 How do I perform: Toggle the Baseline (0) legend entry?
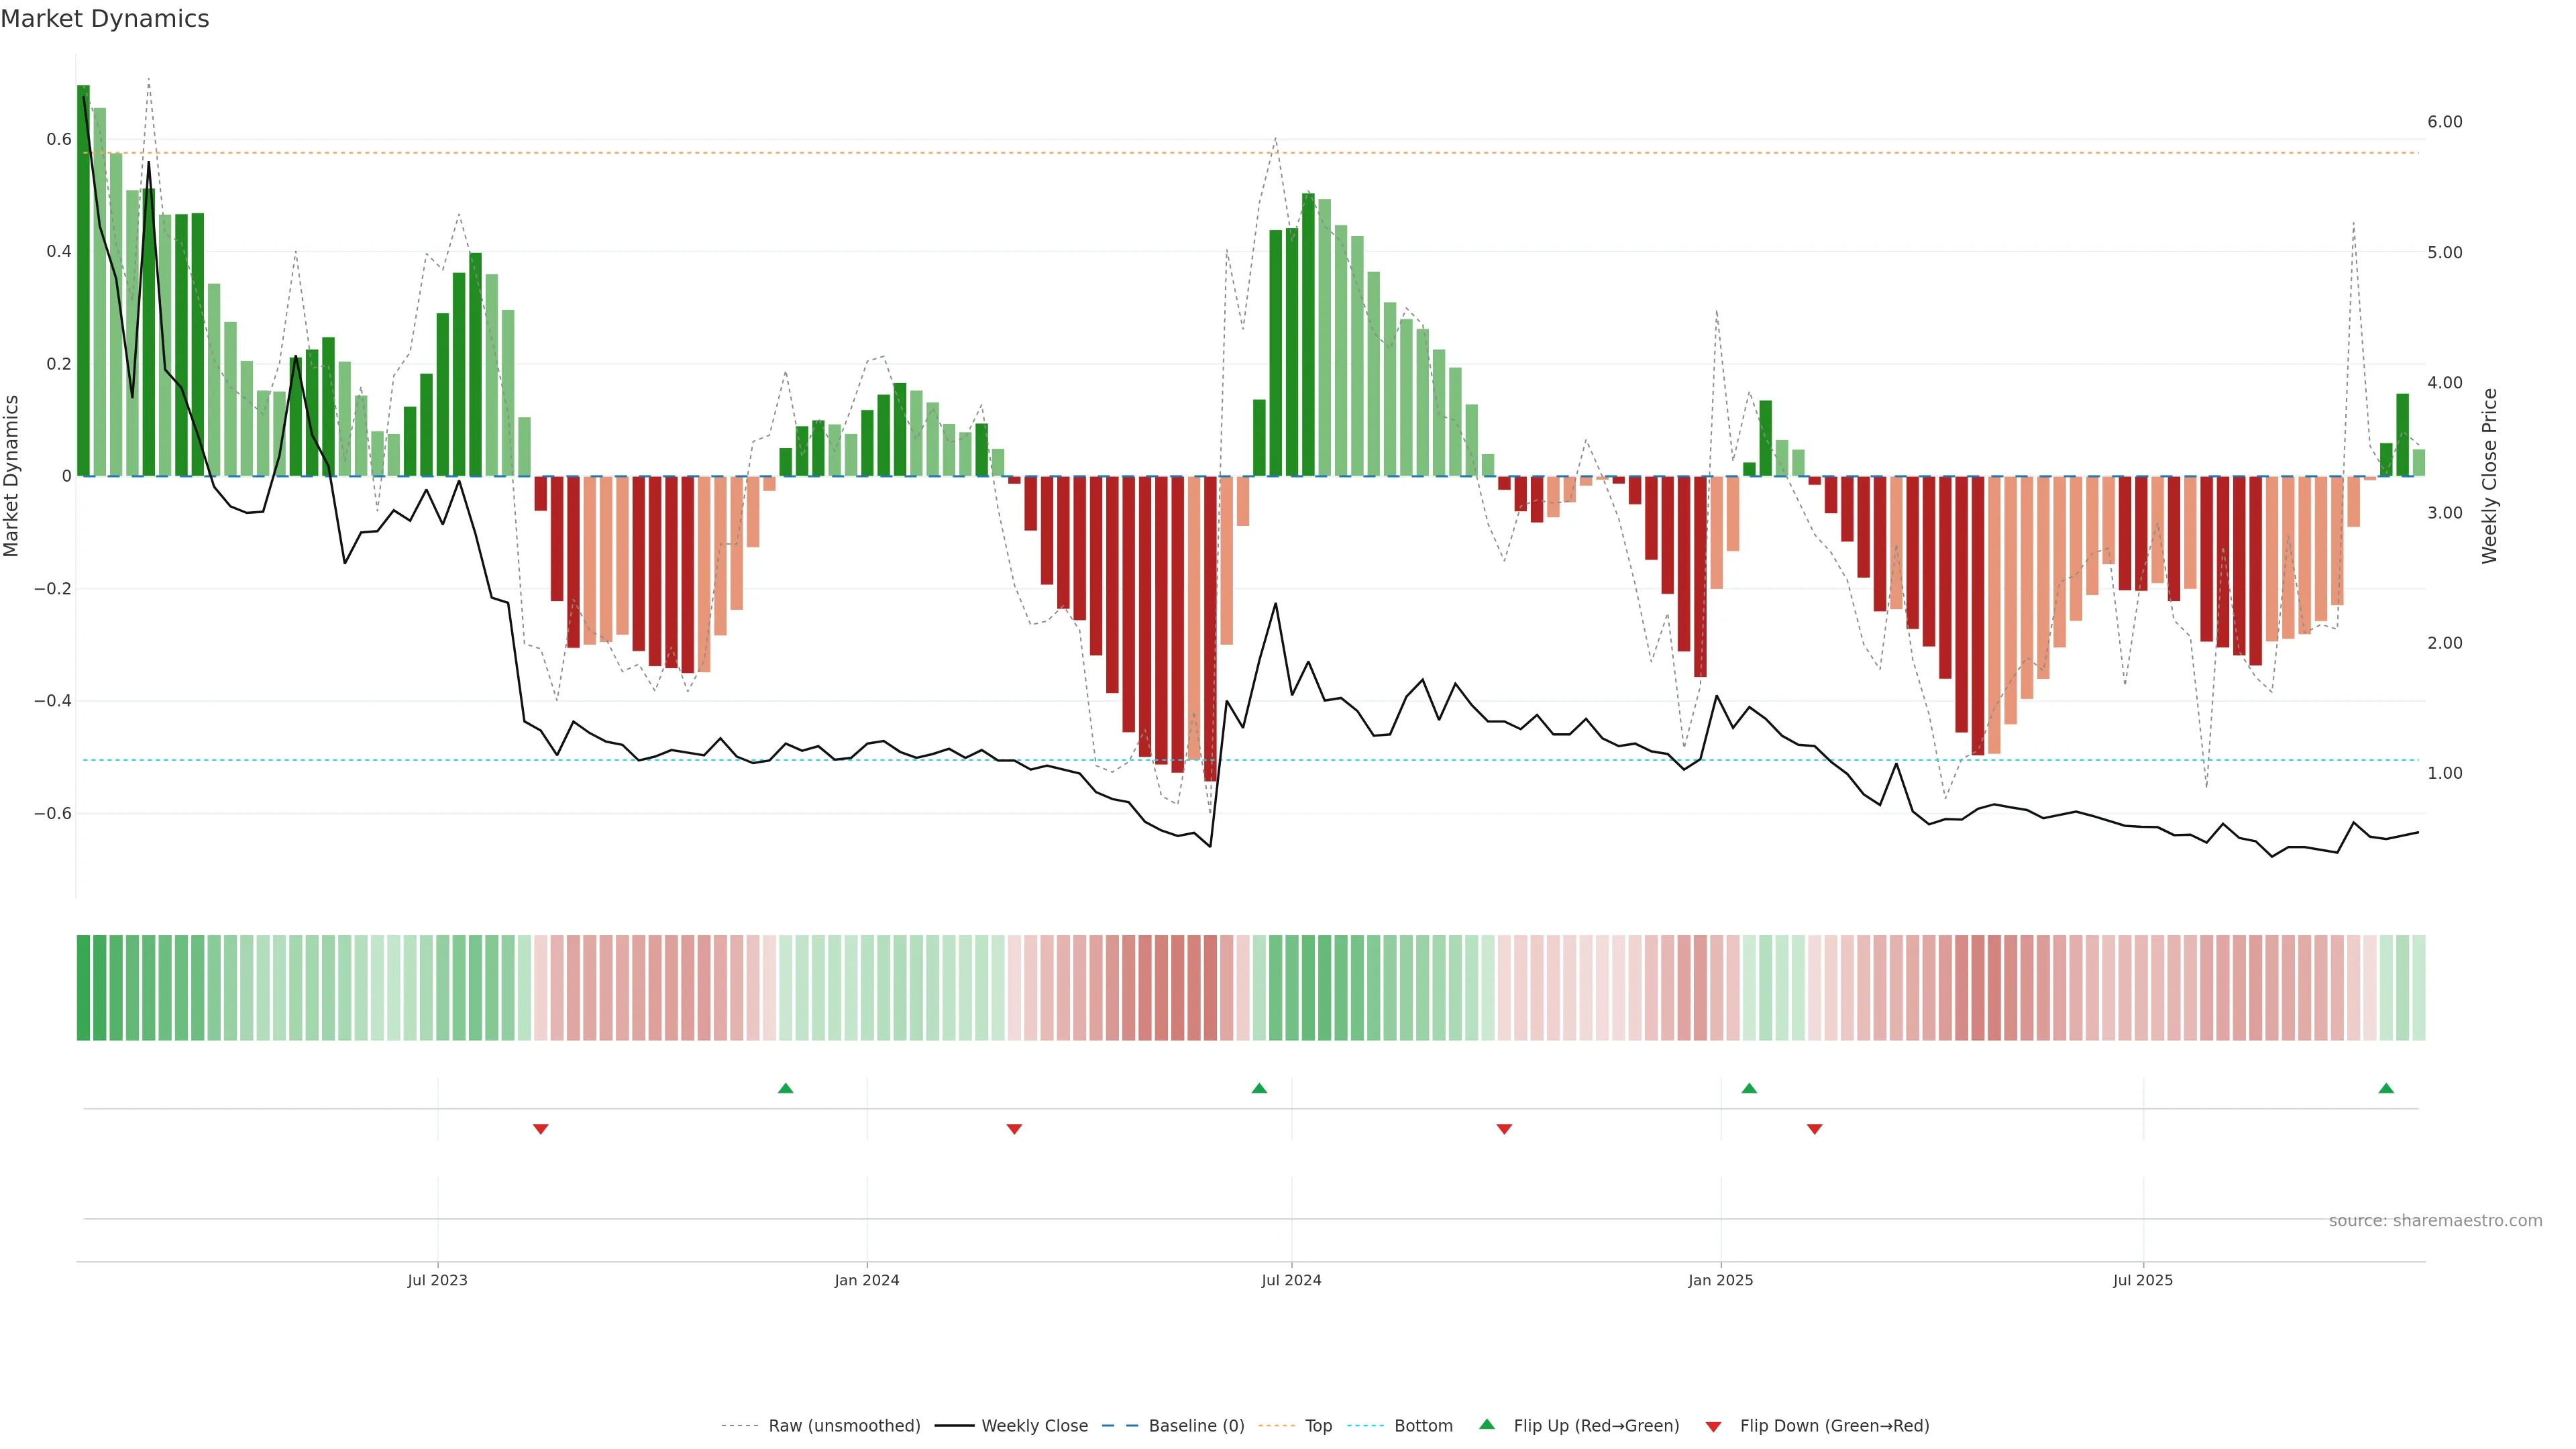pos(1196,1426)
